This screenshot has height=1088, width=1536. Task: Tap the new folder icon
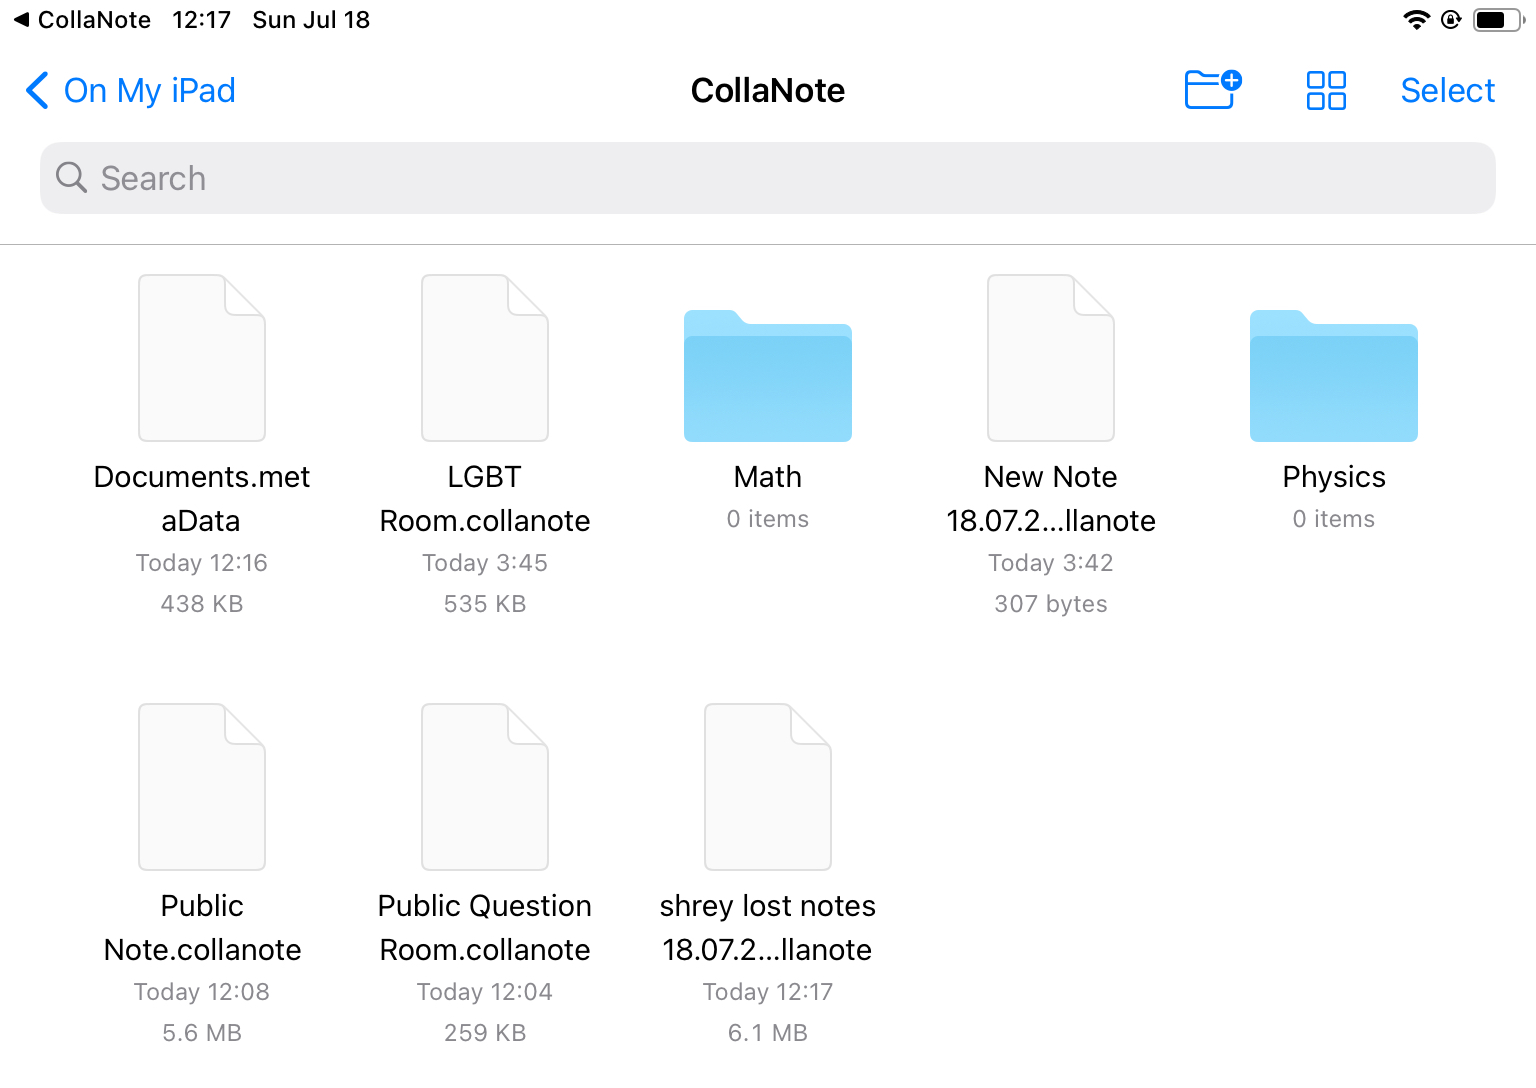click(x=1213, y=90)
